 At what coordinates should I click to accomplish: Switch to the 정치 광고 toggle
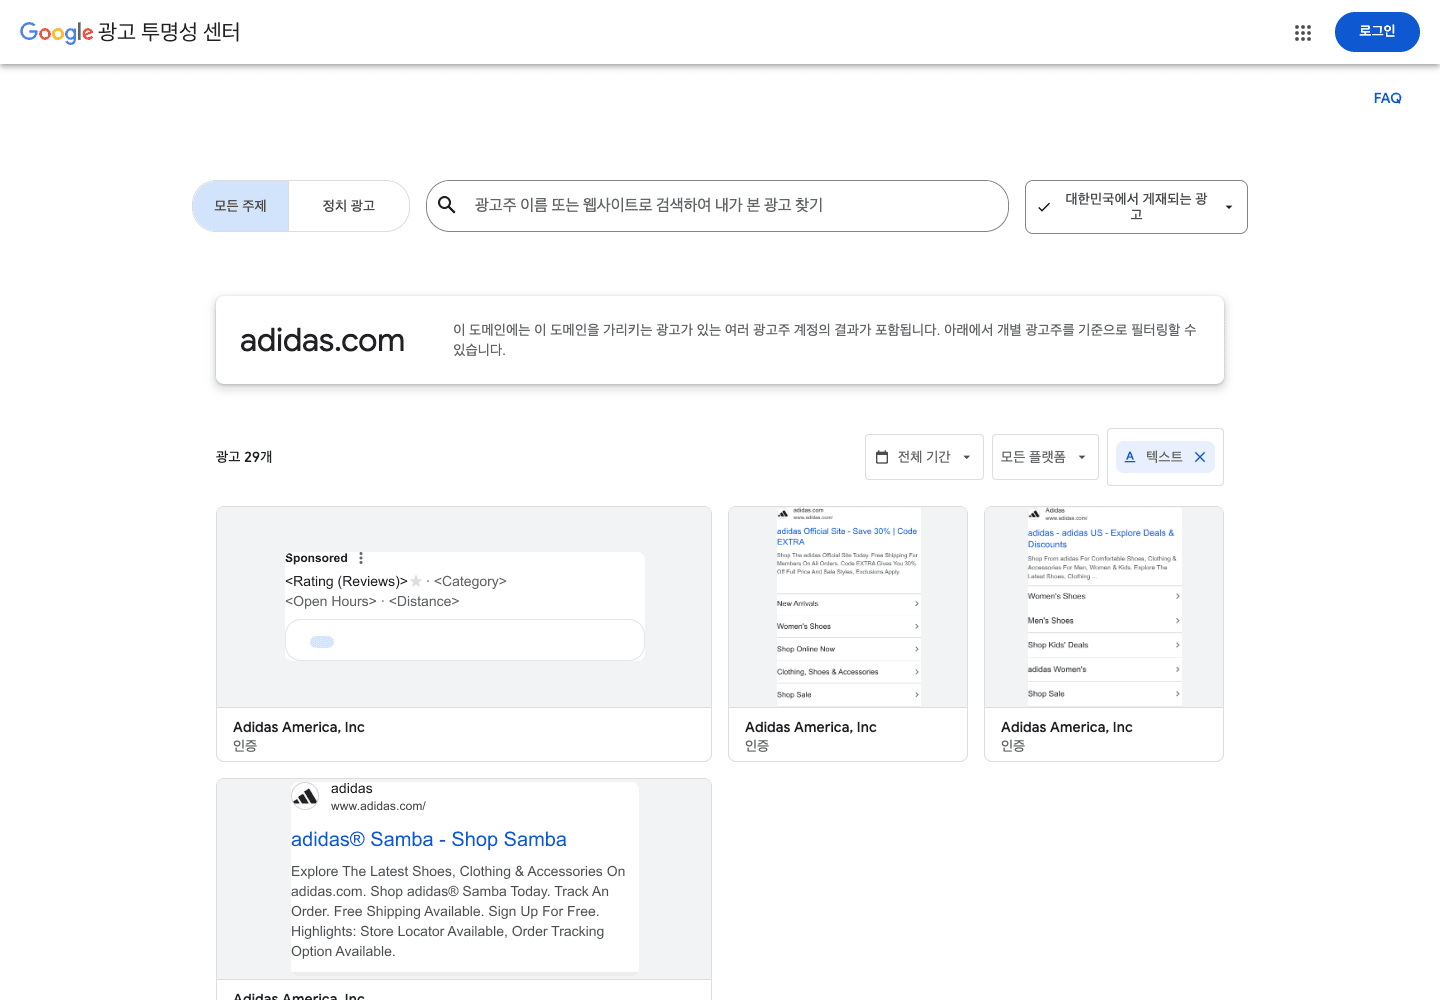coord(349,206)
